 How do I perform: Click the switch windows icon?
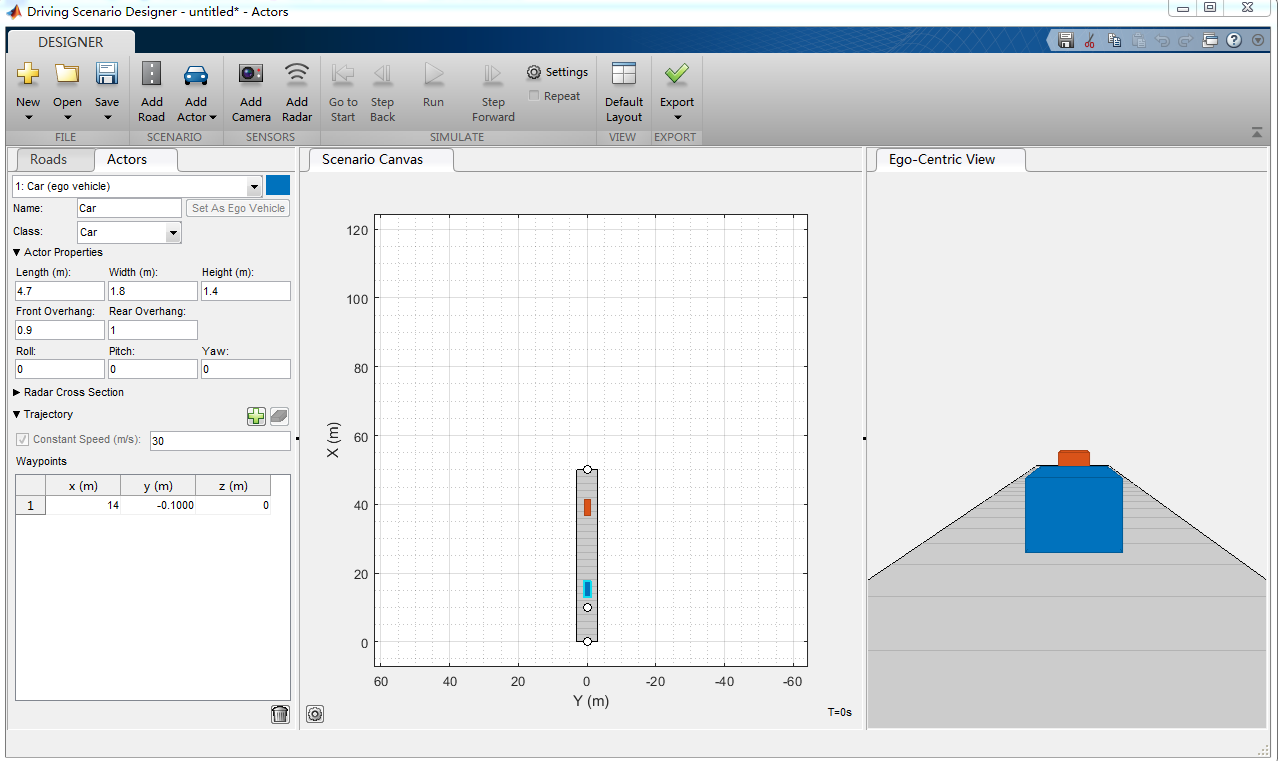[1210, 40]
